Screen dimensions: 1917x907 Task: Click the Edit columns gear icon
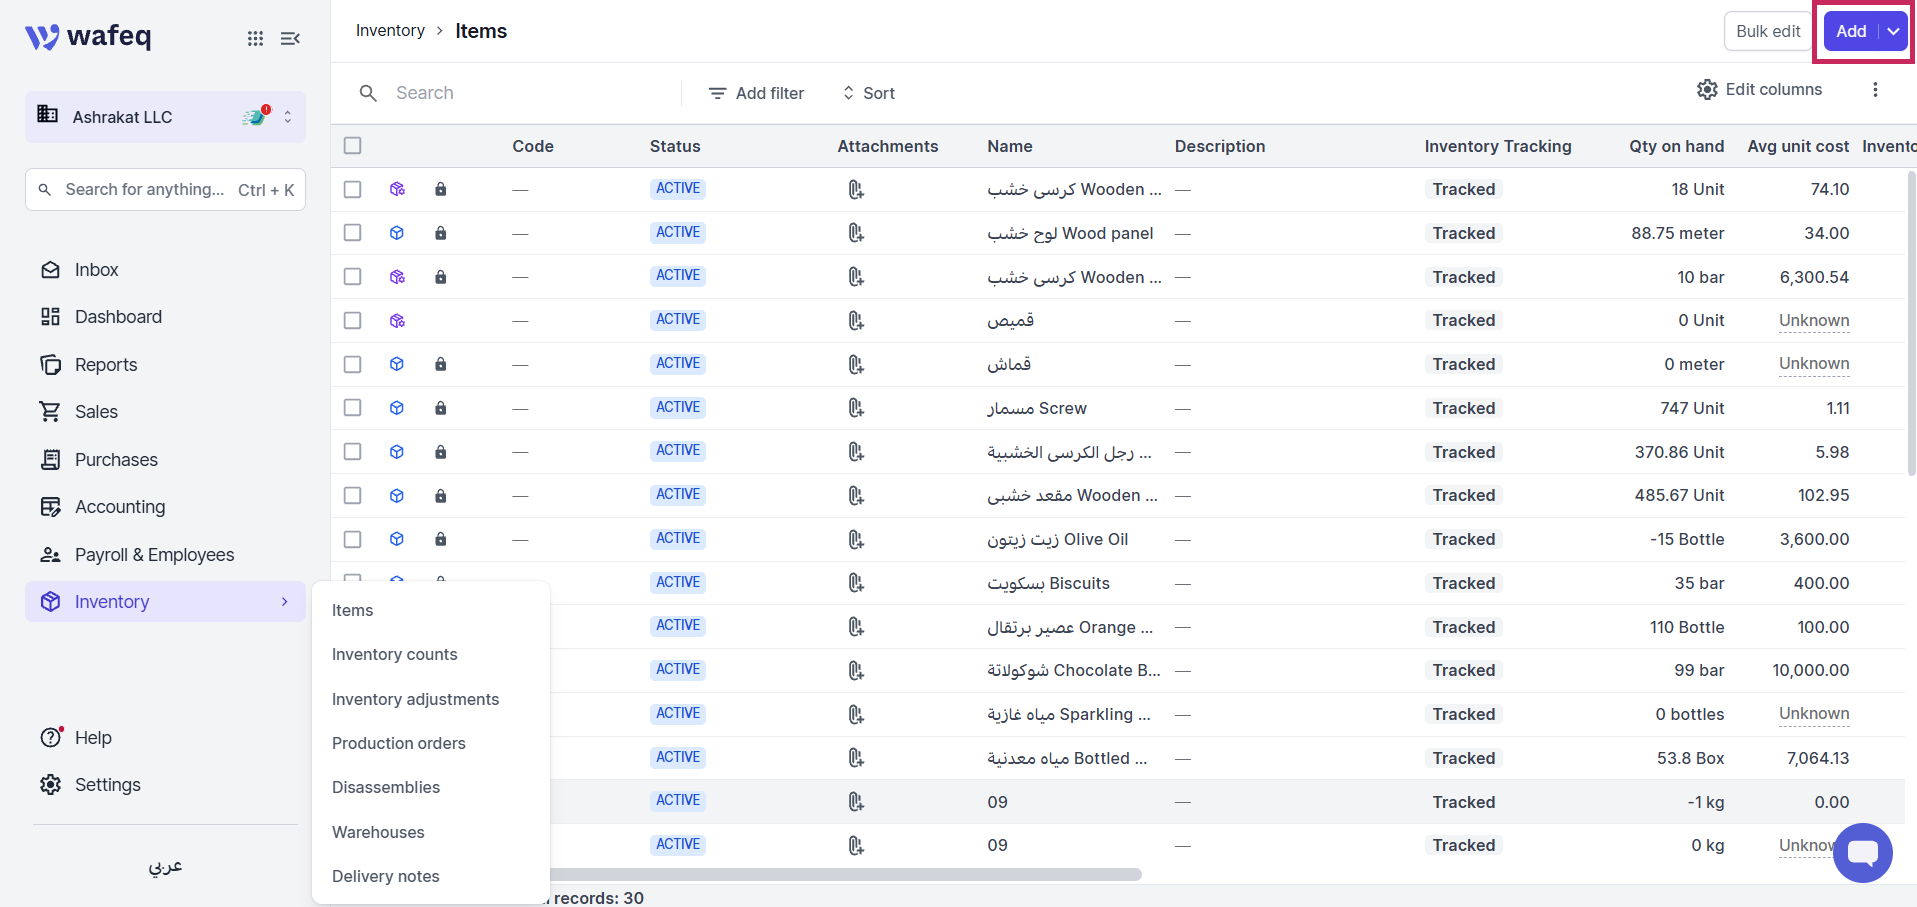tap(1707, 90)
